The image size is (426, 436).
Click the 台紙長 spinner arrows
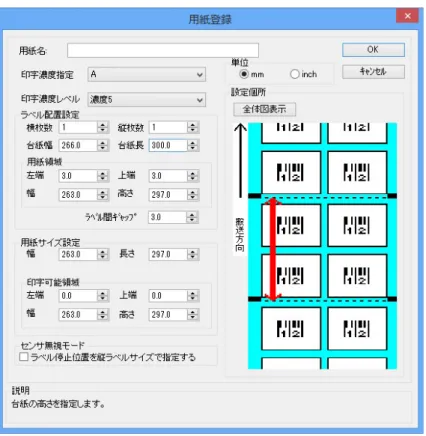pyautogui.click(x=193, y=145)
